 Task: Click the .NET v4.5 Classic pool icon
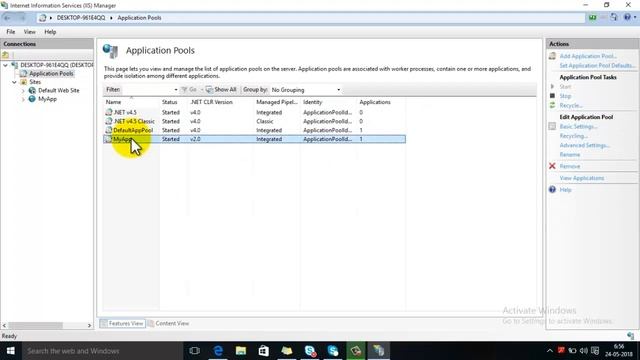(x=109, y=121)
